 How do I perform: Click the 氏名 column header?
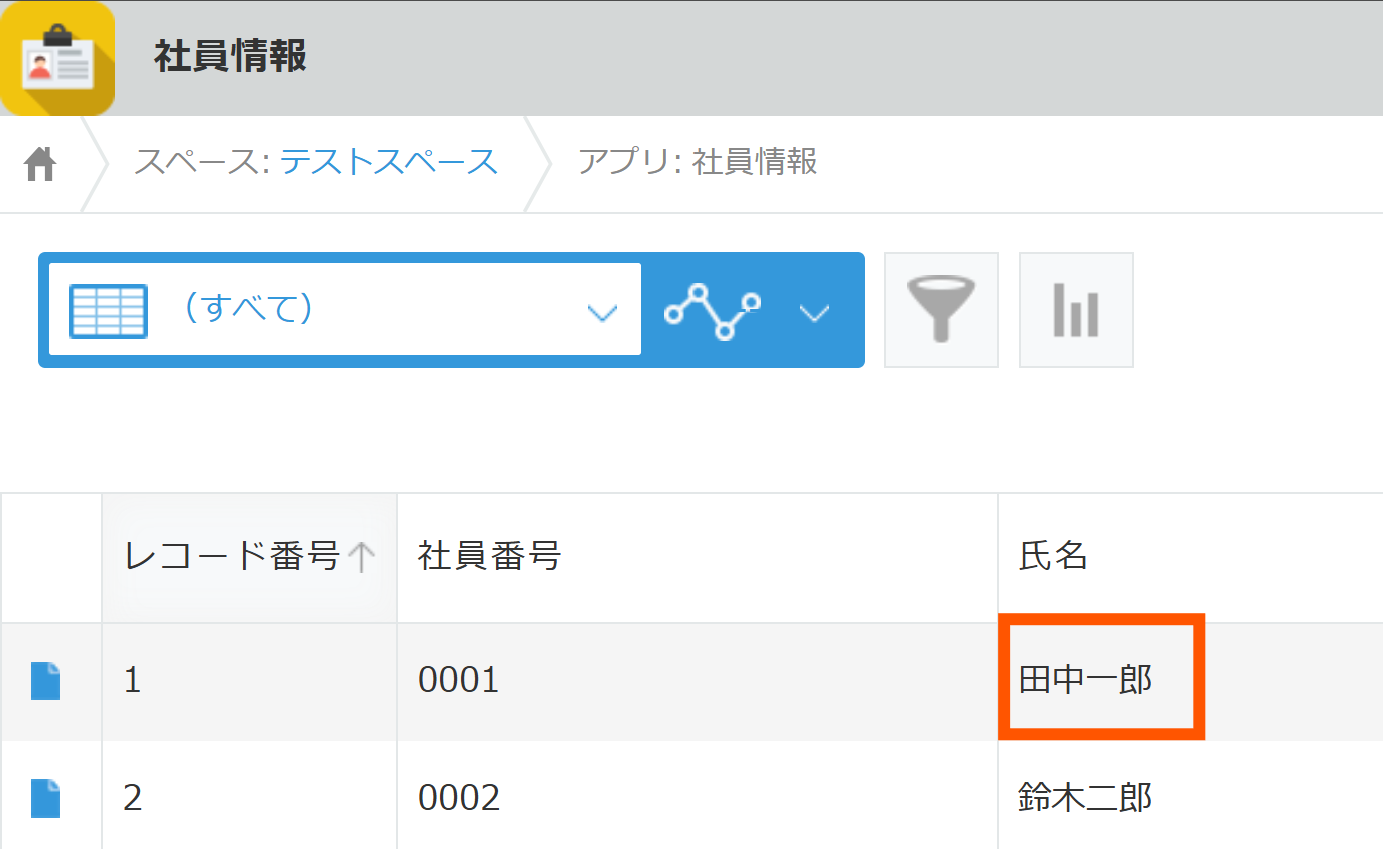pyautogui.click(x=1053, y=555)
